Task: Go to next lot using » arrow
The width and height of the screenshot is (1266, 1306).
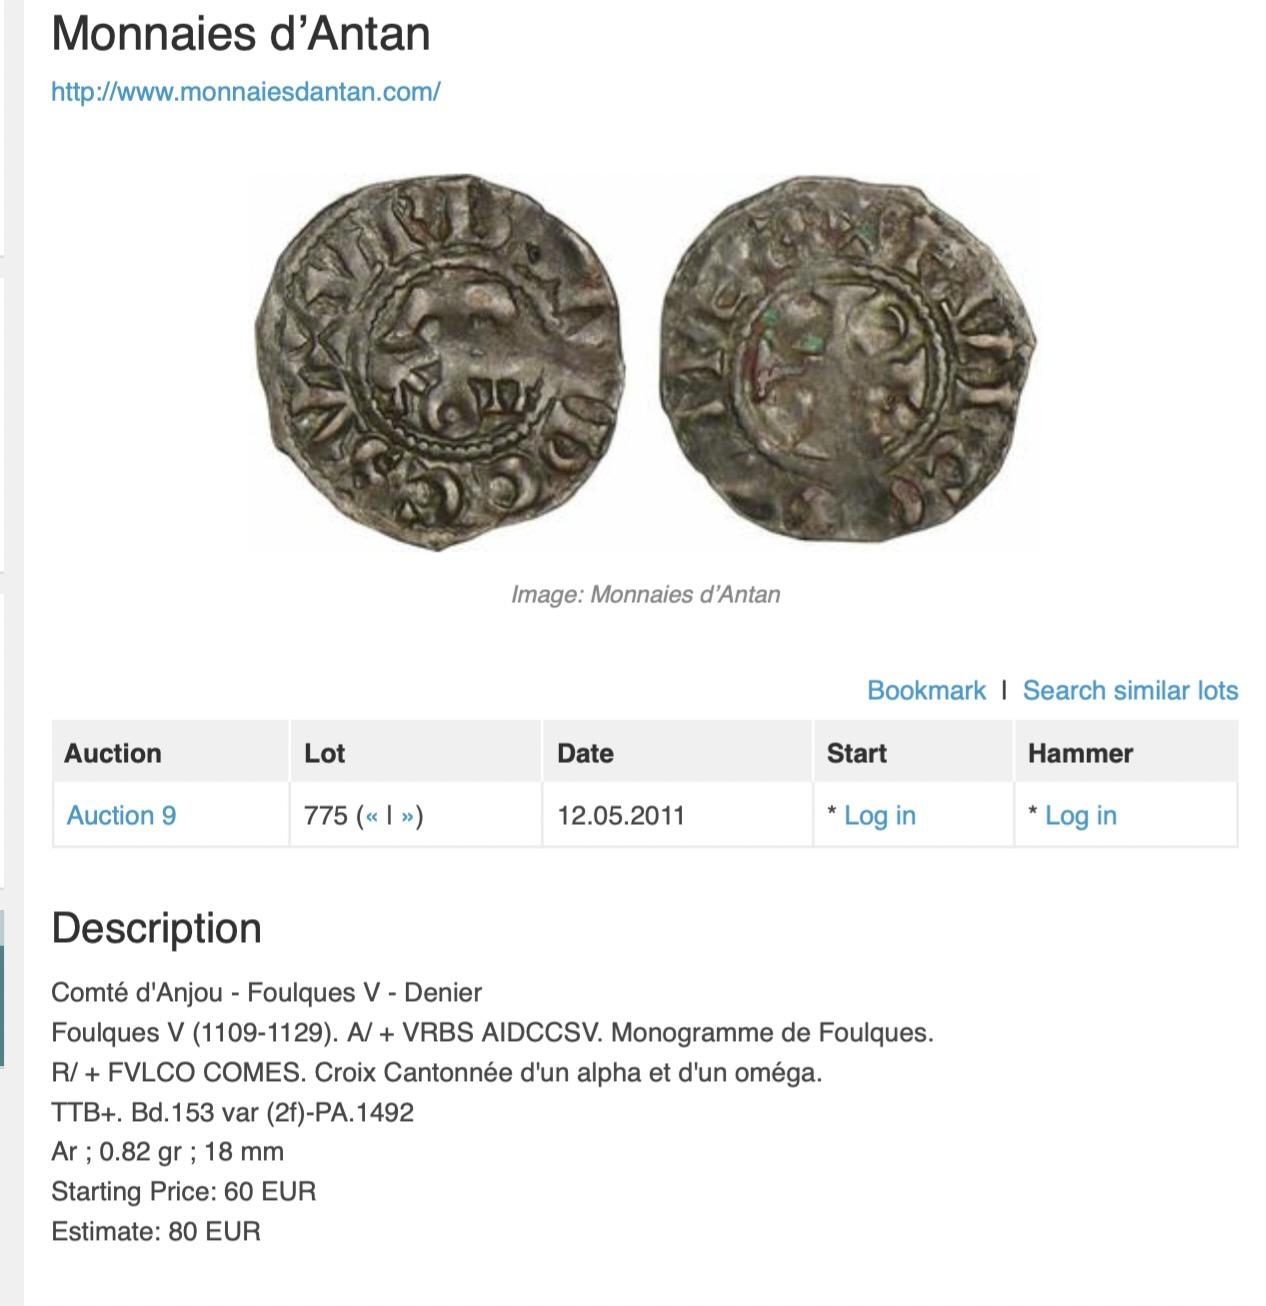Action: (x=407, y=816)
